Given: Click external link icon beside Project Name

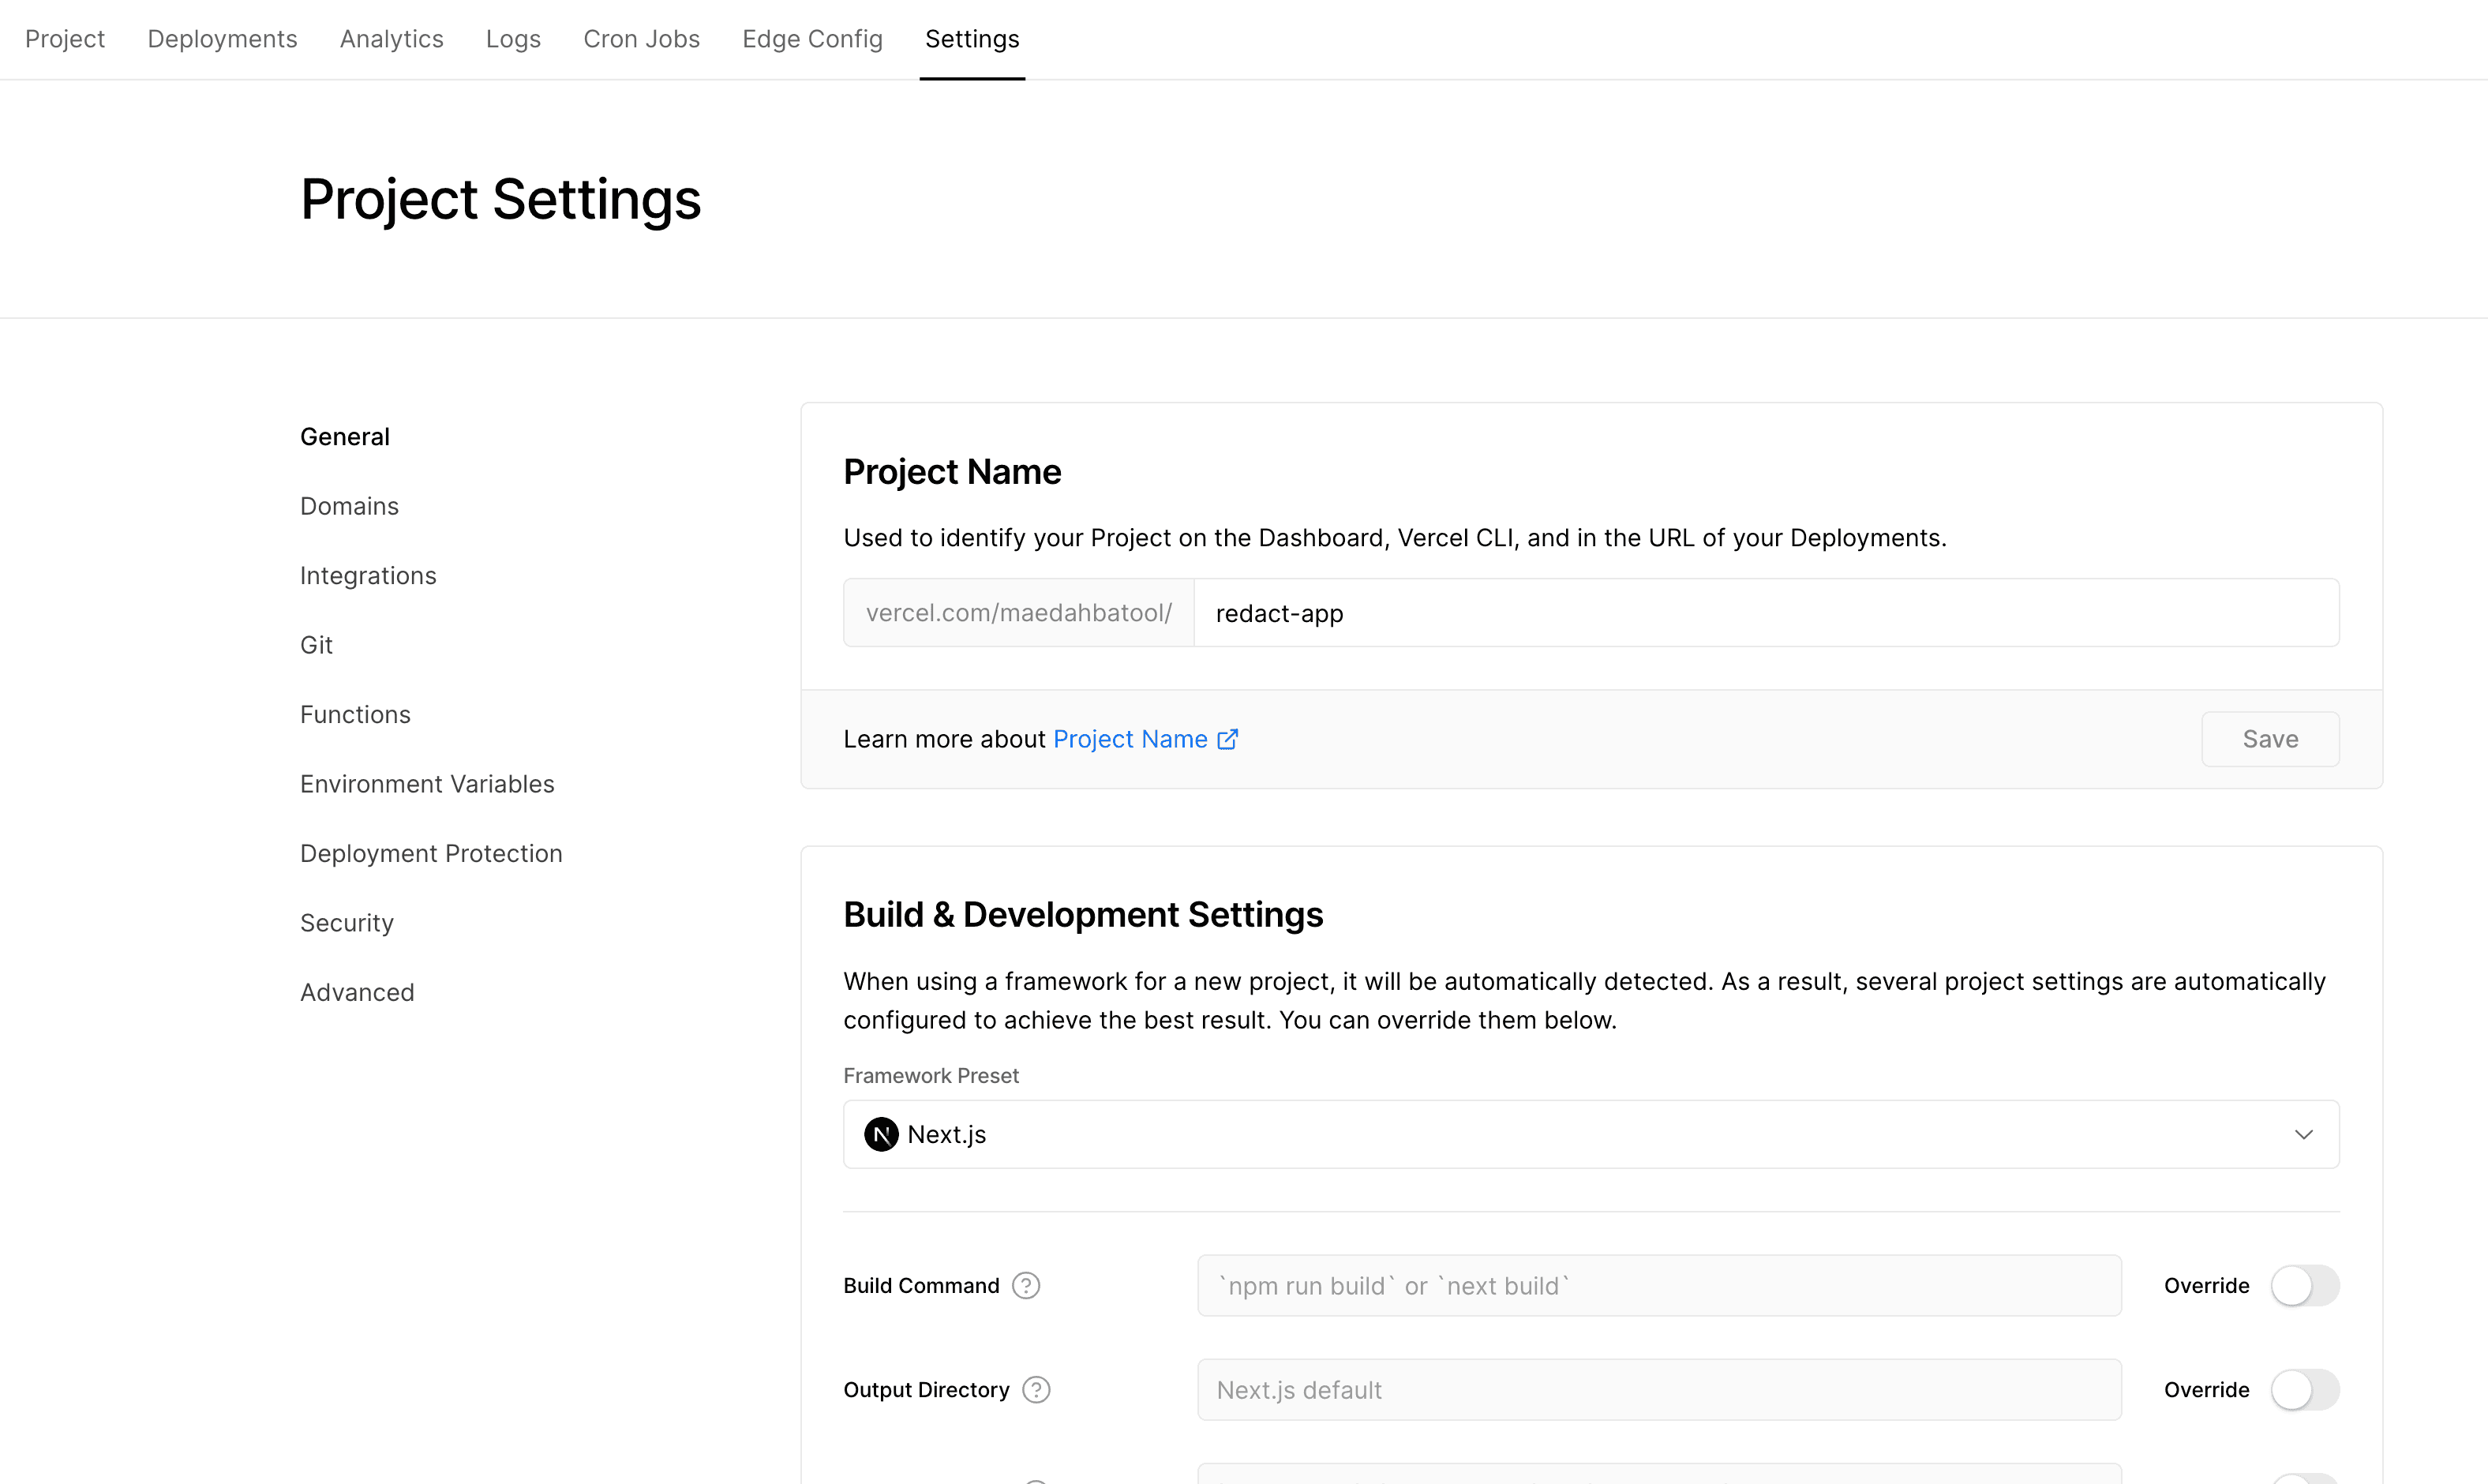Looking at the screenshot, I should pyautogui.click(x=1228, y=739).
